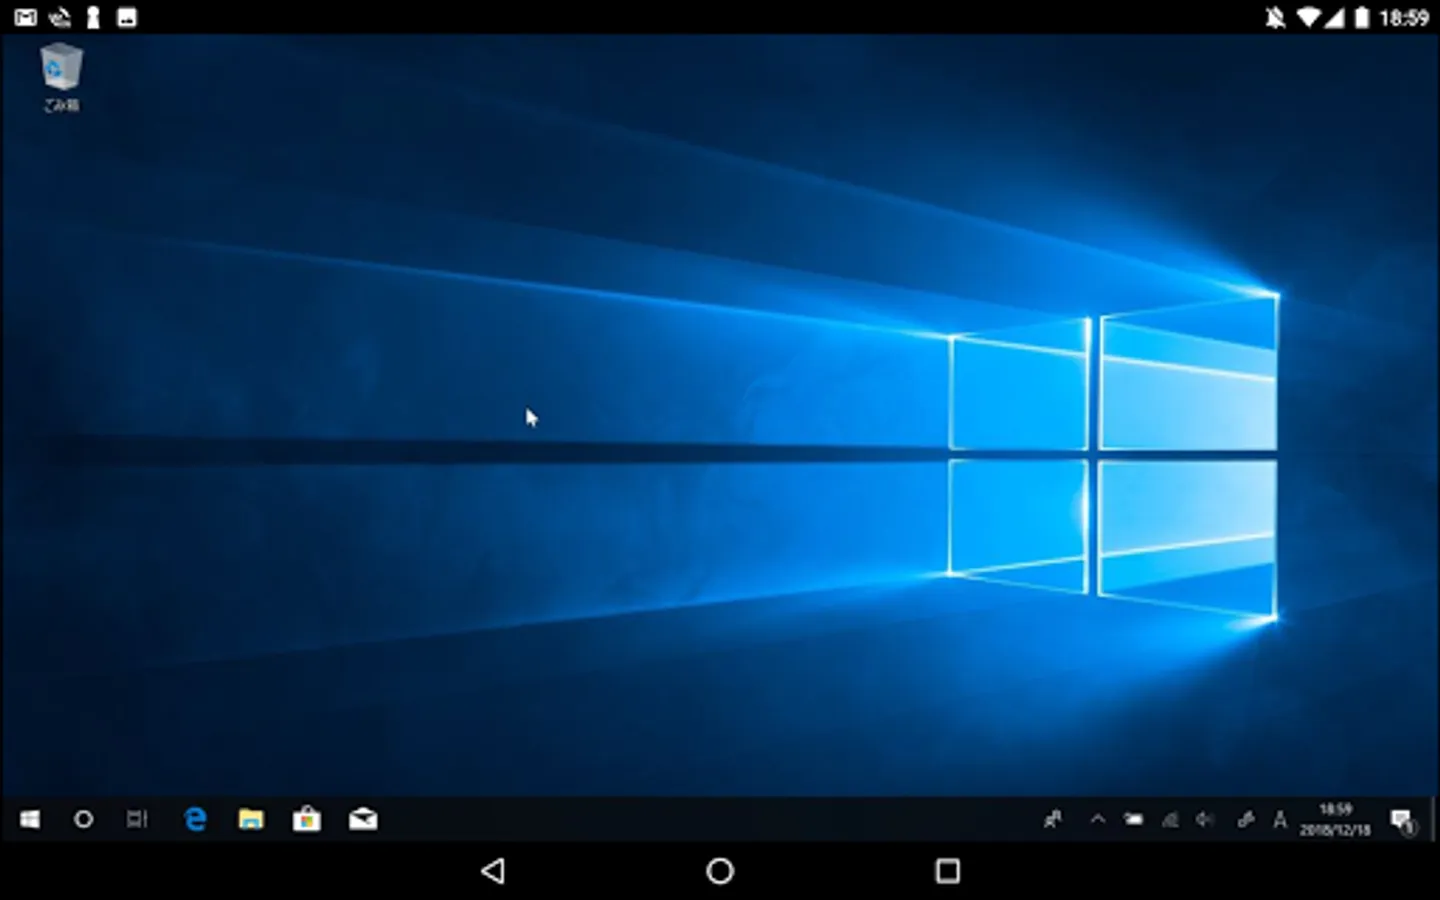
Task: Expand hidden system tray icons
Action: pos(1098,820)
